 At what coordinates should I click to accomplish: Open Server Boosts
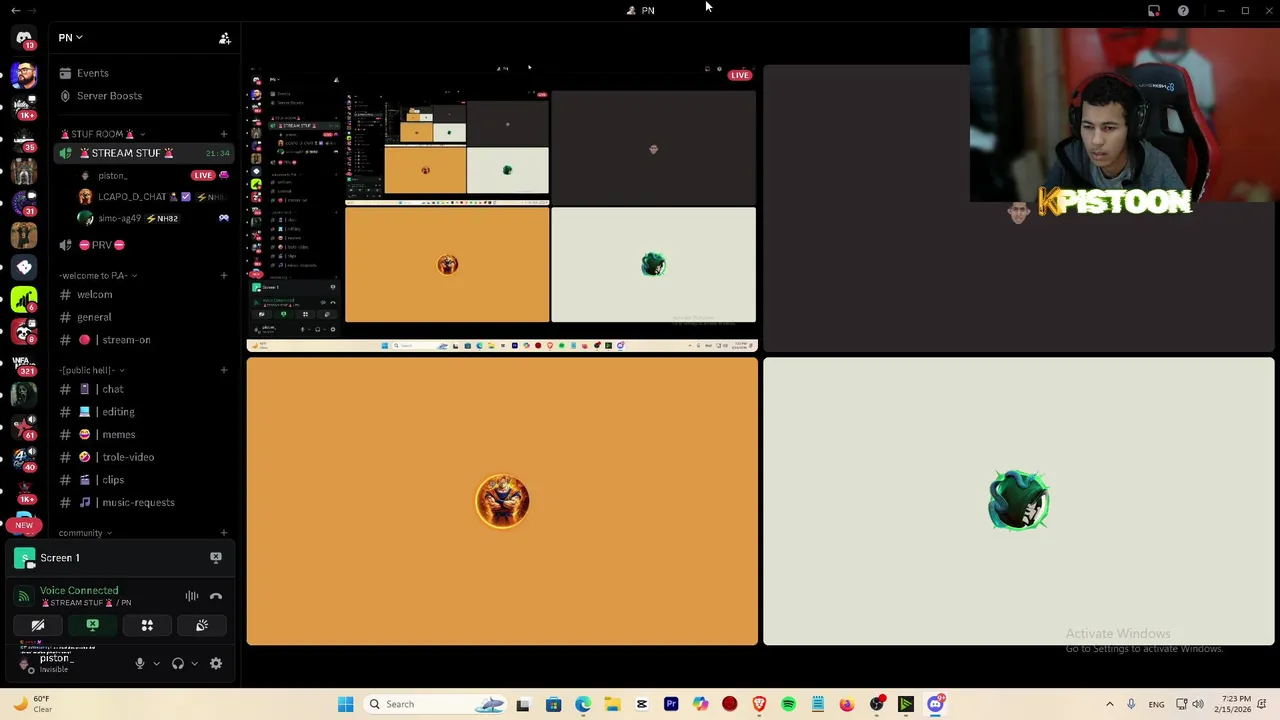coord(109,96)
